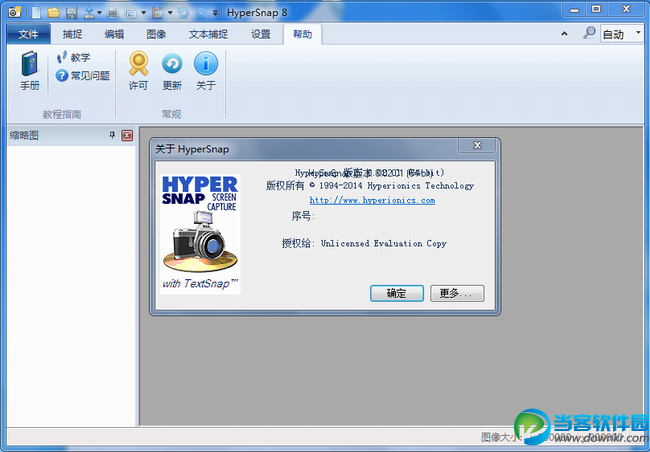Click the capture window icon in quick toolbar
Viewport: 650px width, 452px height.
coord(131,13)
